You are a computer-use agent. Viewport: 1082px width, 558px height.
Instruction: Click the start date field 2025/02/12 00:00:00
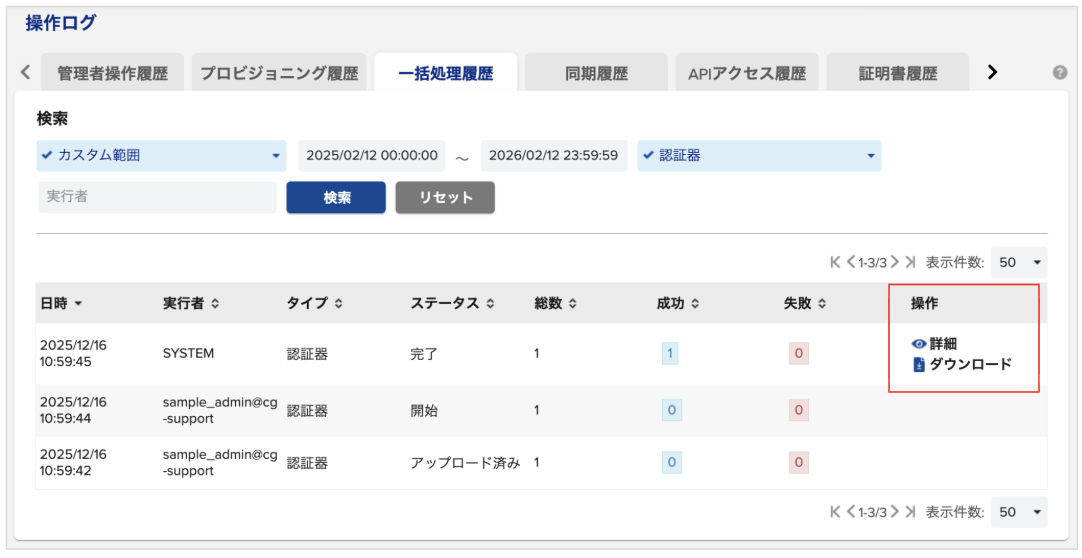[372, 156]
